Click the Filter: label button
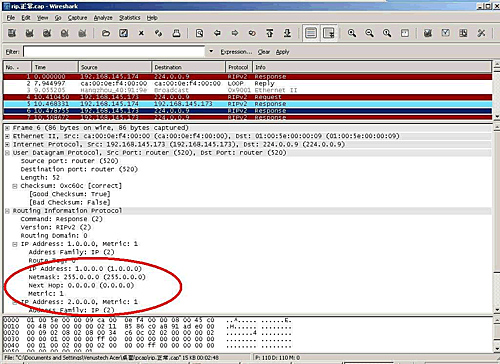500x364 pixels. (x=13, y=52)
